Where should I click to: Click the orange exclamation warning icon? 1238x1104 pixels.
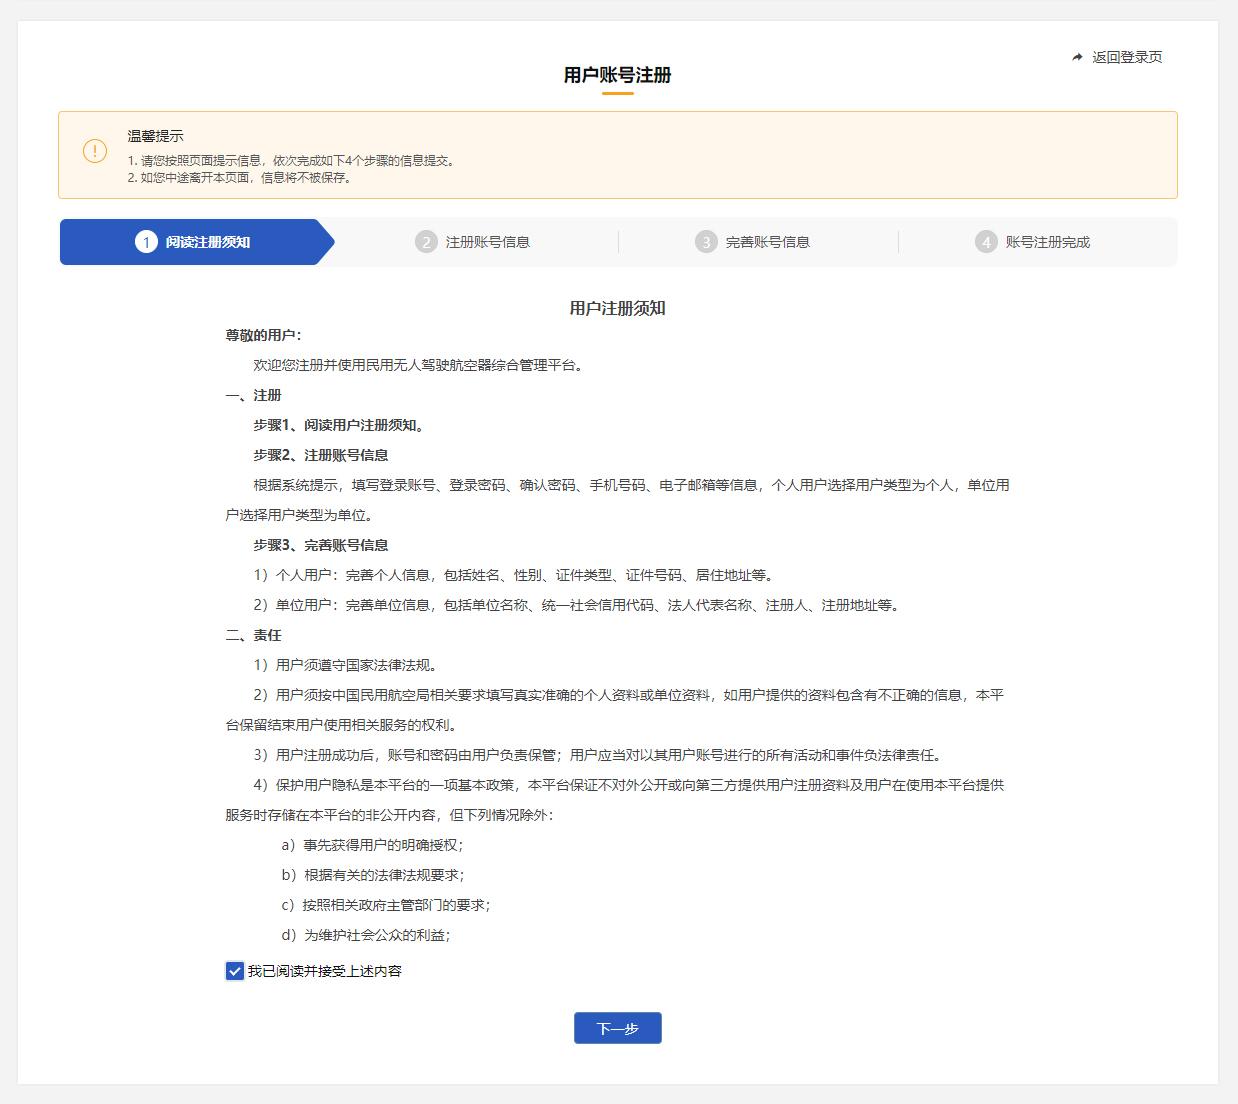[94, 151]
